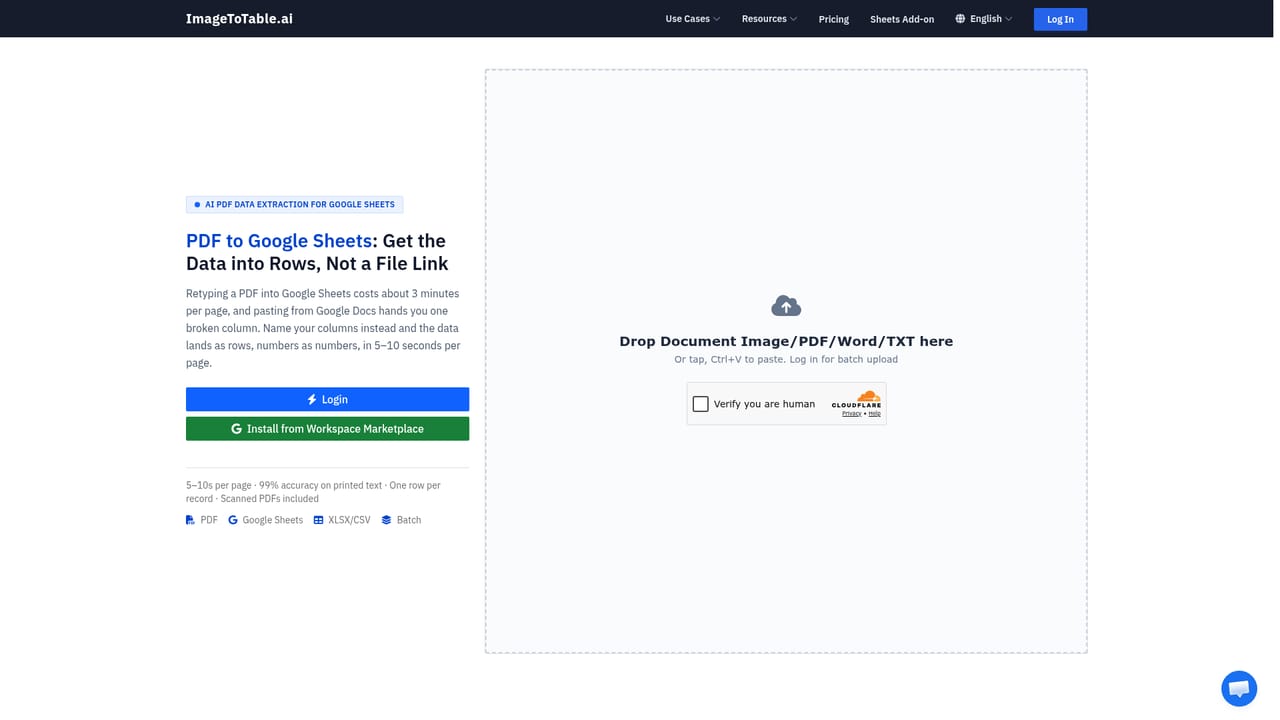Click the ImageToTable.ai logo
Screen dimensions: 1280x720
coord(239,19)
